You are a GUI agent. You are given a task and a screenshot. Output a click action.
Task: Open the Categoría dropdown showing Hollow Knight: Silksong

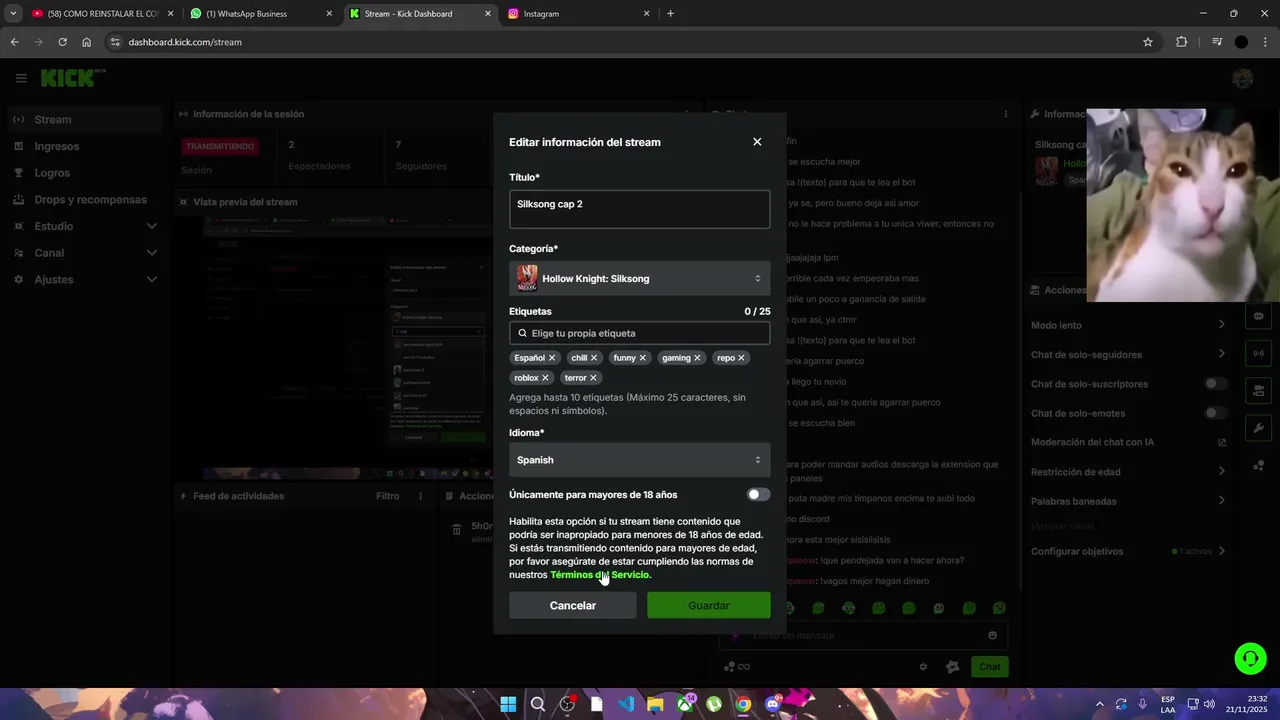(x=639, y=278)
